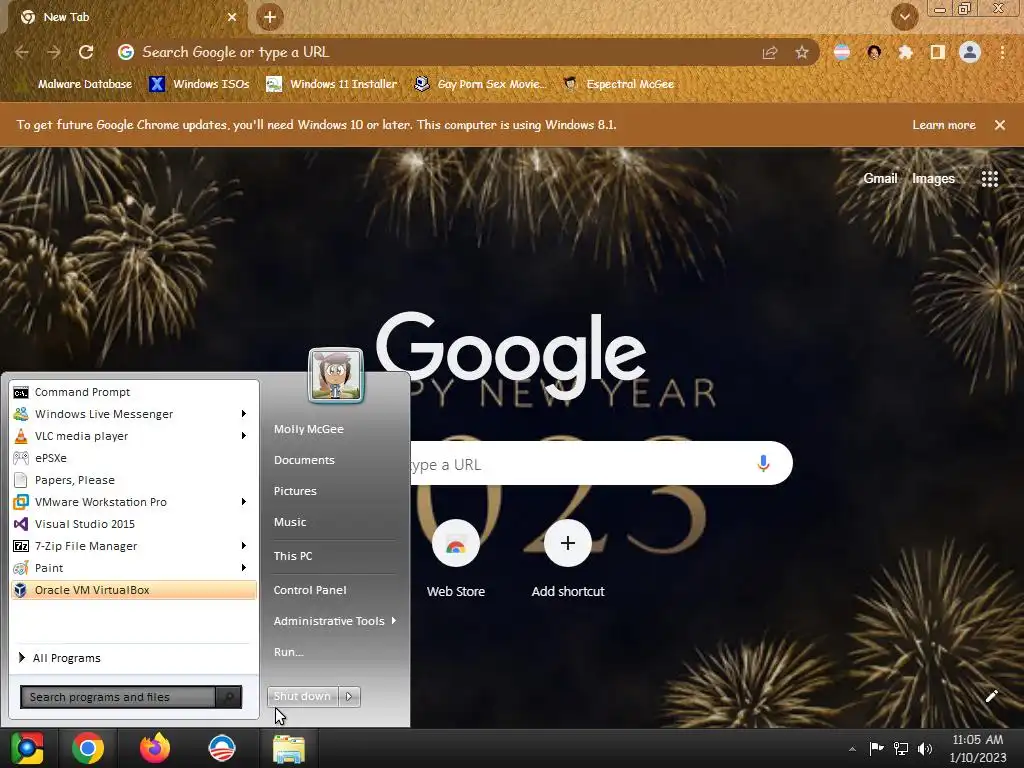Open Gmail link
Viewport: 1024px width, 768px height.
pos(880,178)
